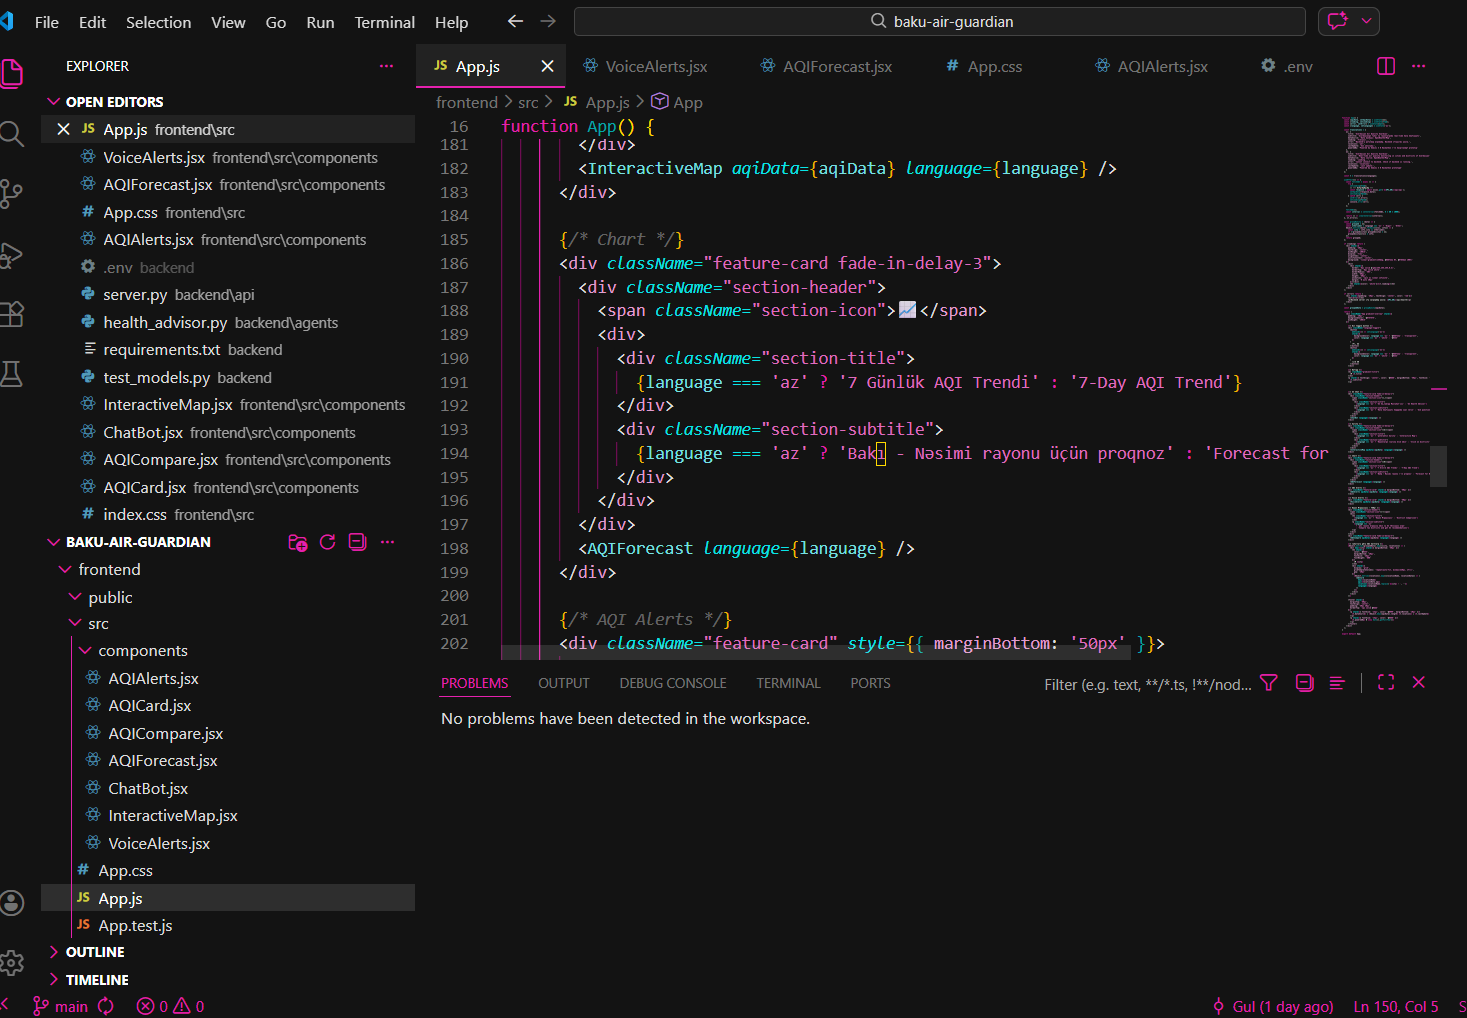
Task: Open the Testing flask view
Action: coord(12,374)
